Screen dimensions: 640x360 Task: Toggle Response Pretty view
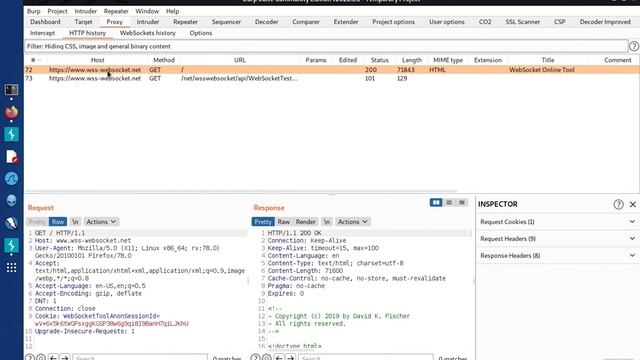(263, 222)
